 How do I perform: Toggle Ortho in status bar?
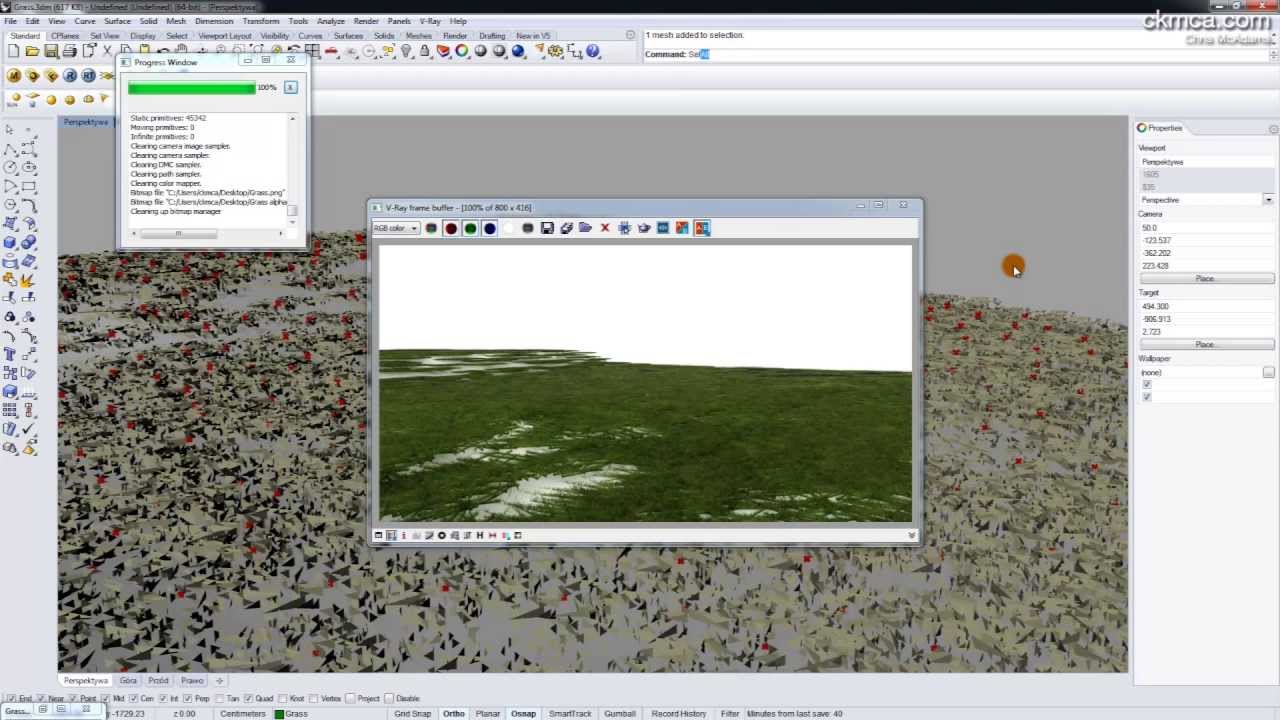(454, 714)
